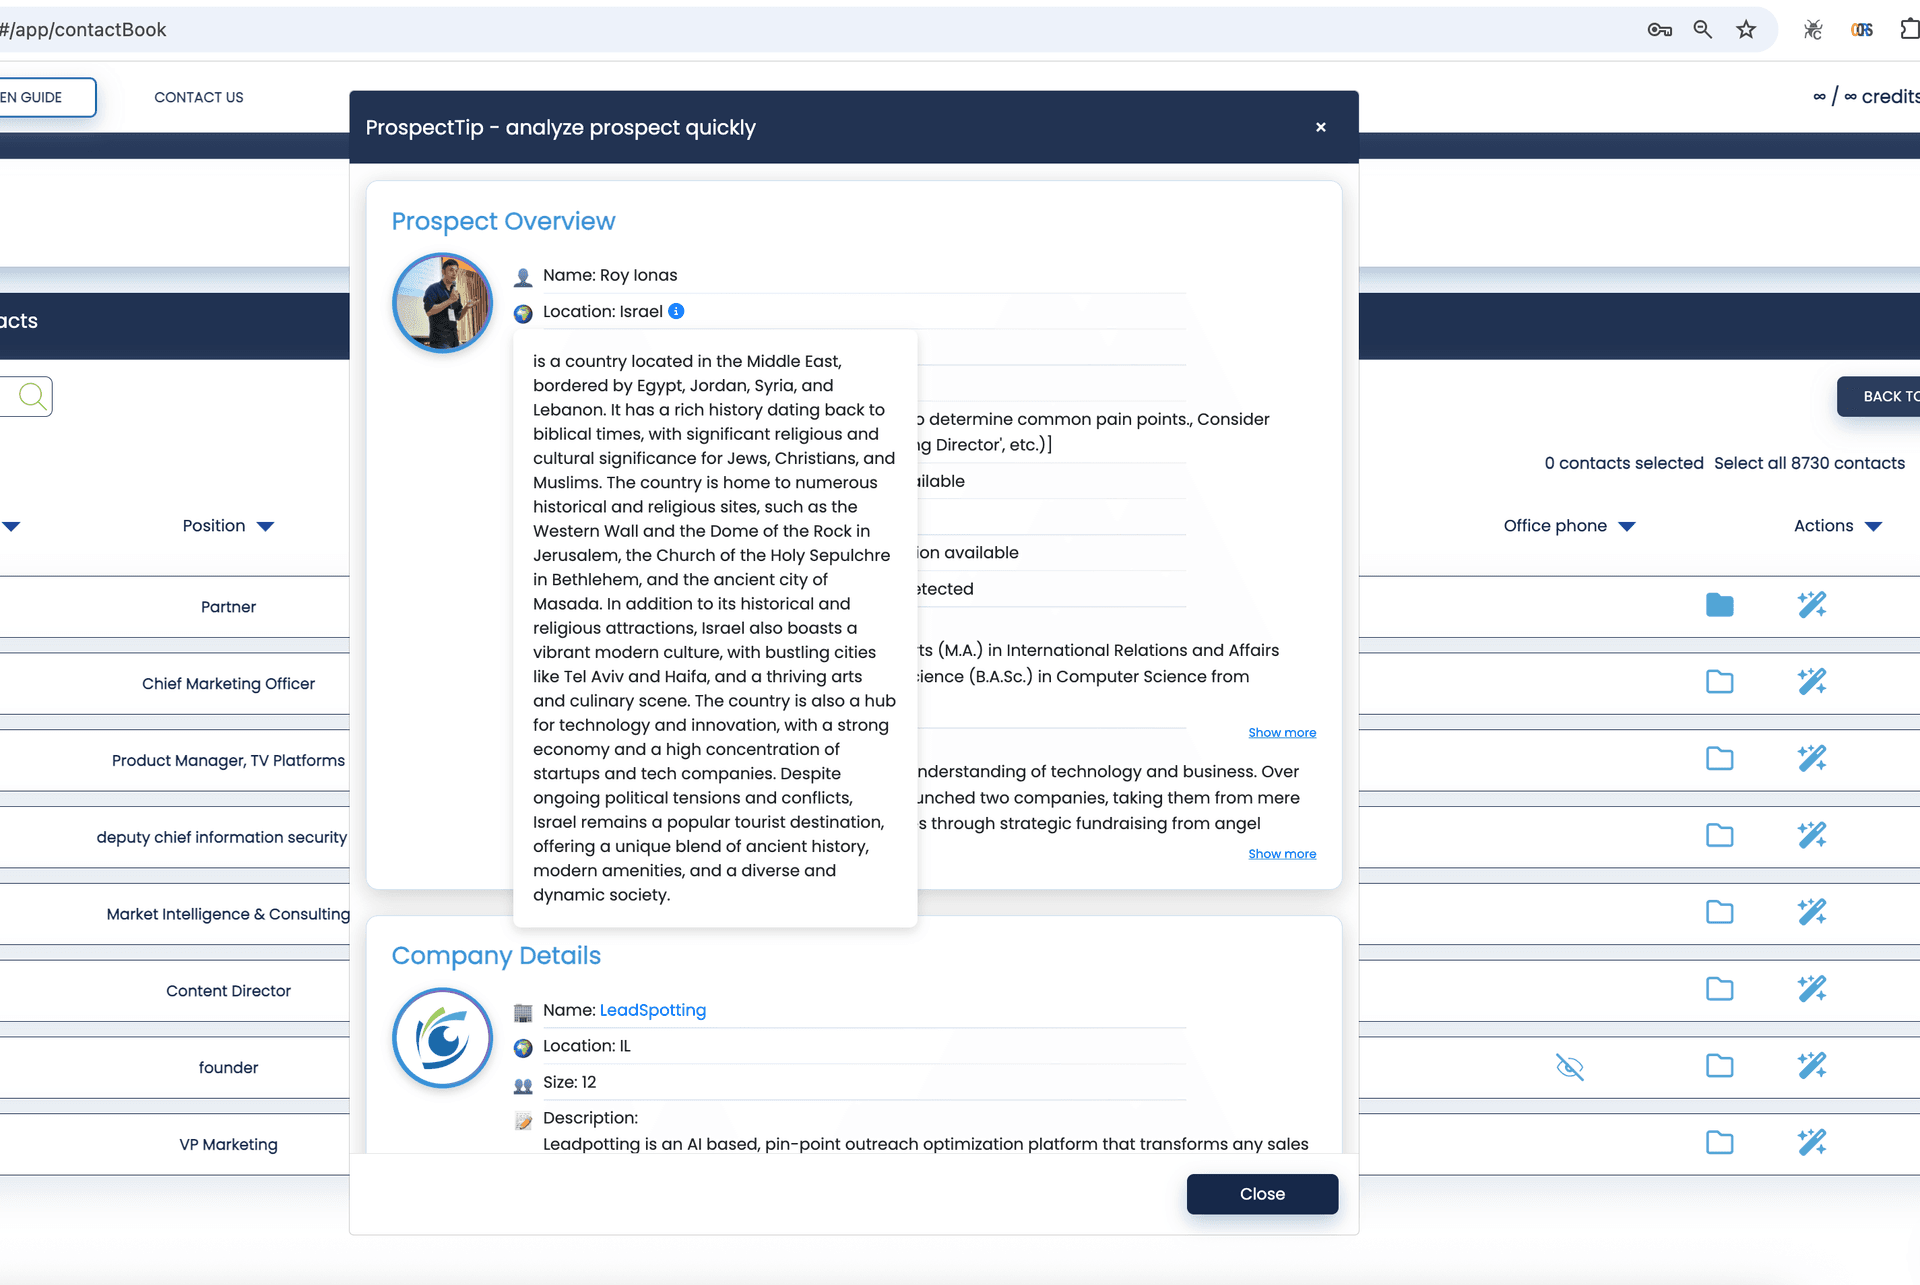Viewport: 1920px width, 1285px height.
Task: Click the bookmark star in browser address bar
Action: coord(1746,30)
